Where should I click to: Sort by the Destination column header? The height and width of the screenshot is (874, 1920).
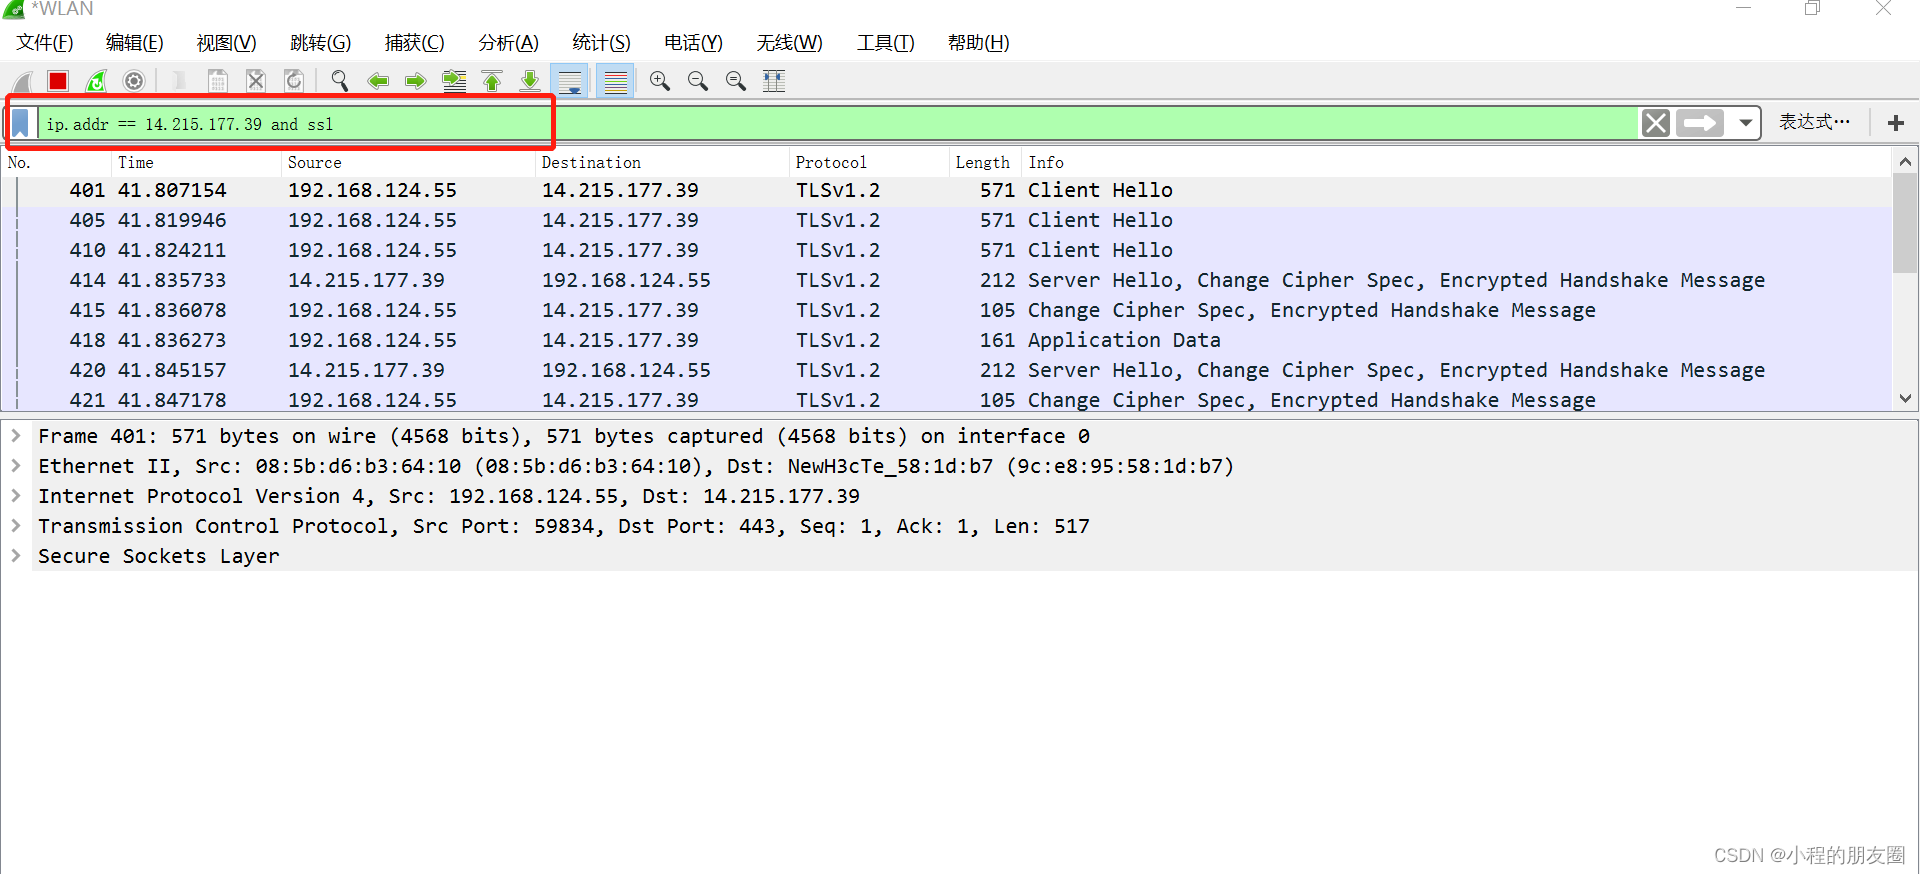pyautogui.click(x=662, y=162)
